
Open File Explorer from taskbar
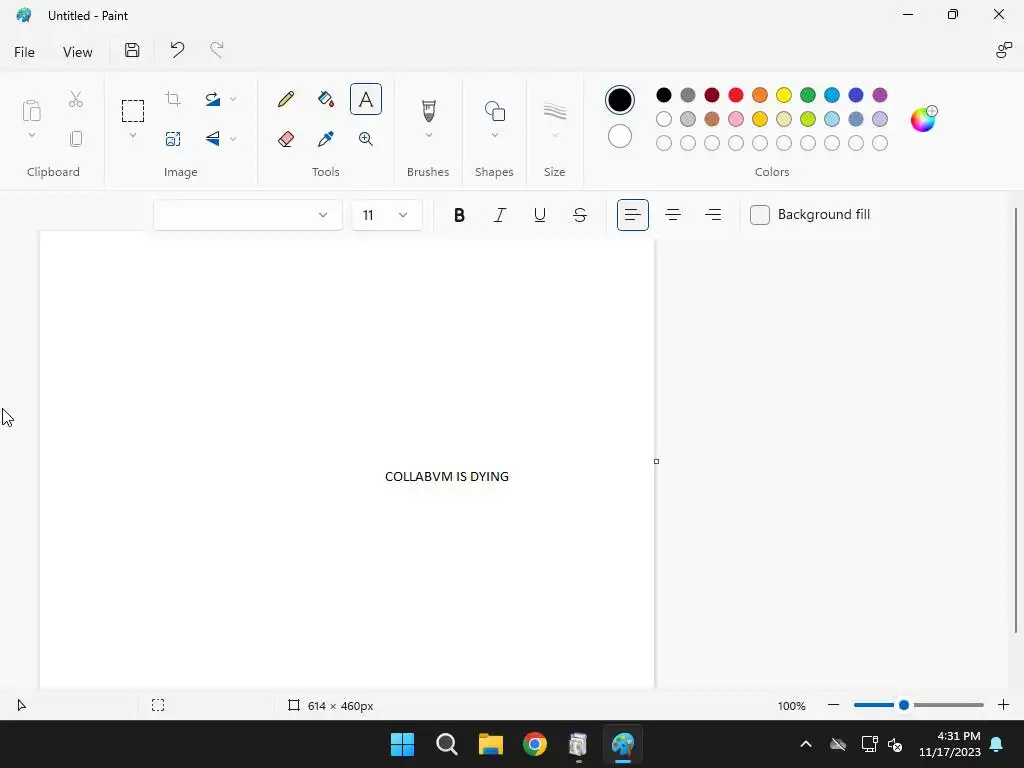coord(490,744)
